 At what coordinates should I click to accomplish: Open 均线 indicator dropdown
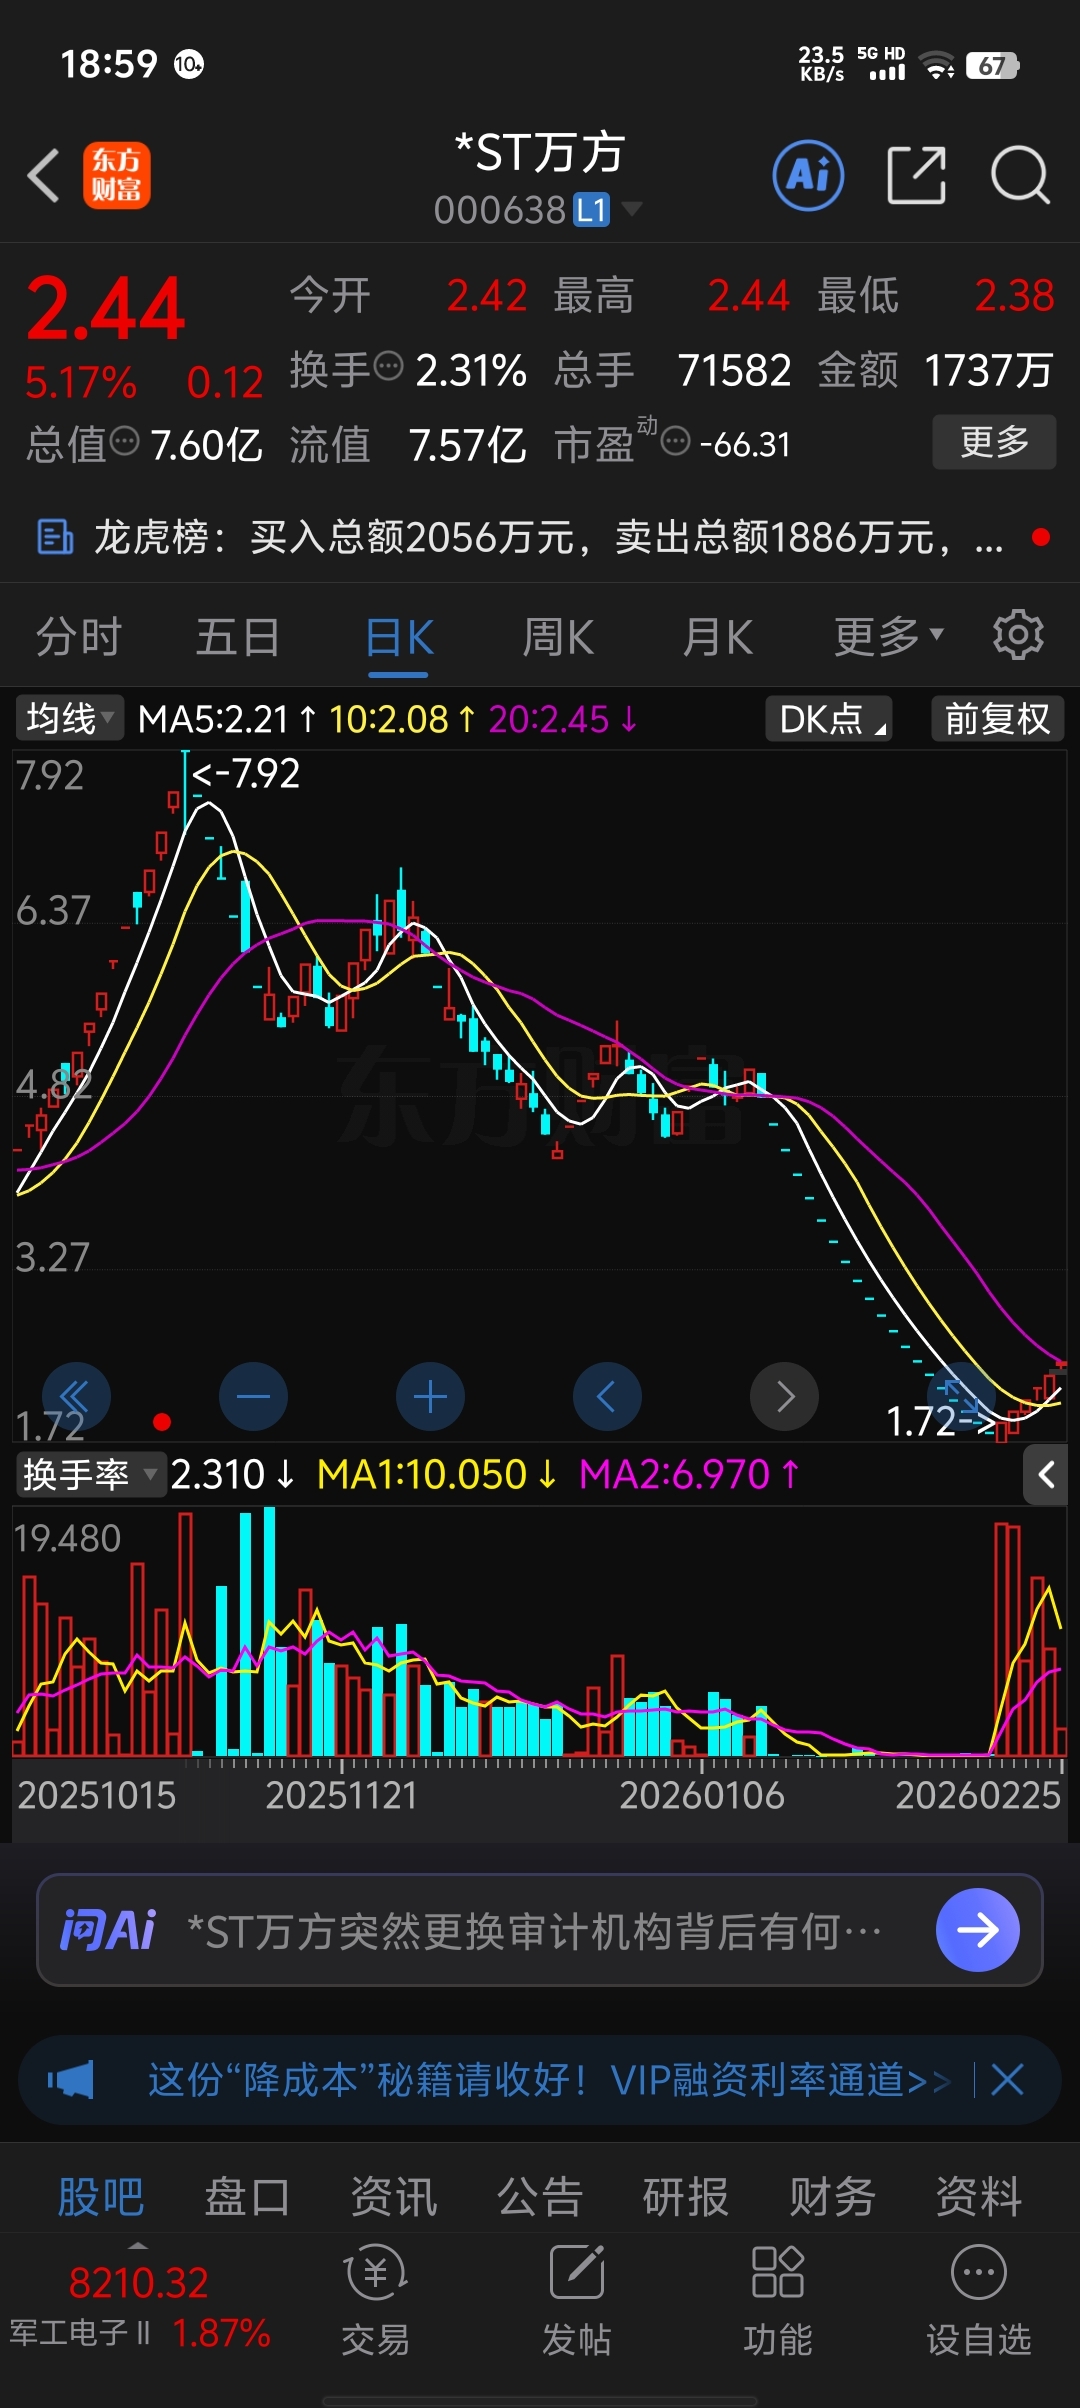click(x=69, y=718)
